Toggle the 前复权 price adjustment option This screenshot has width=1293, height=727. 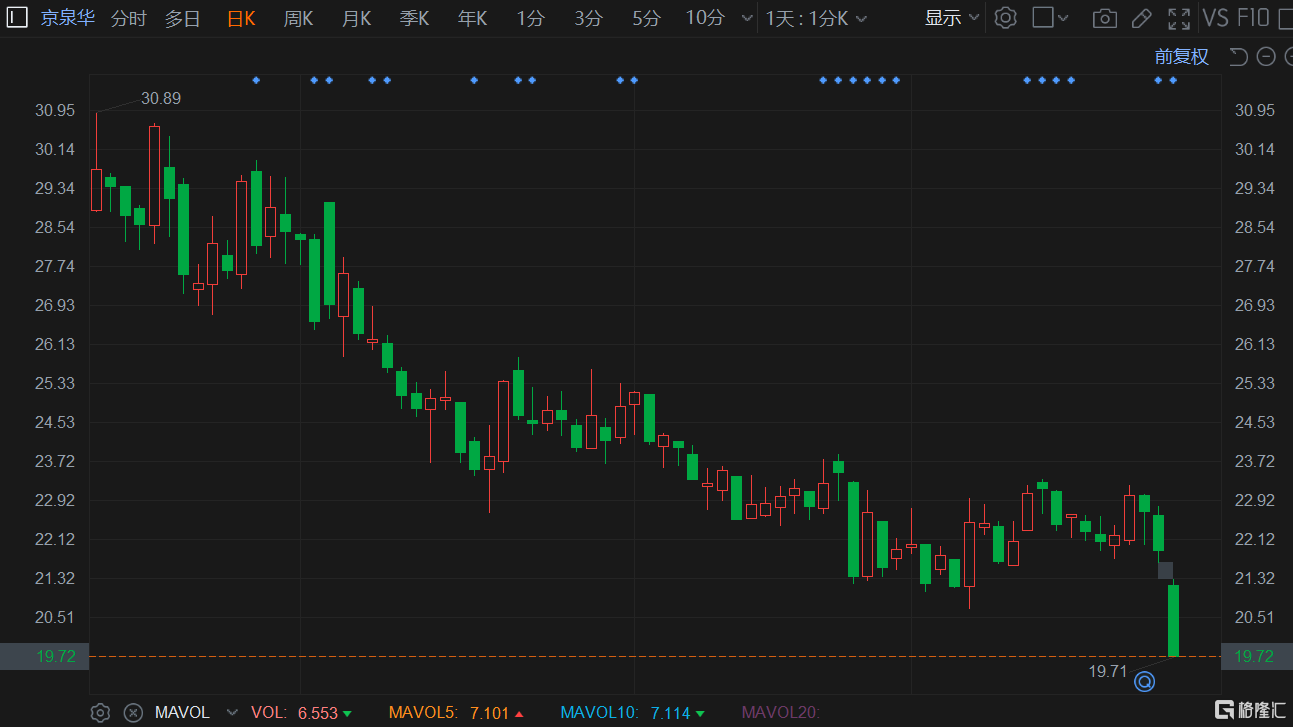(1181, 57)
